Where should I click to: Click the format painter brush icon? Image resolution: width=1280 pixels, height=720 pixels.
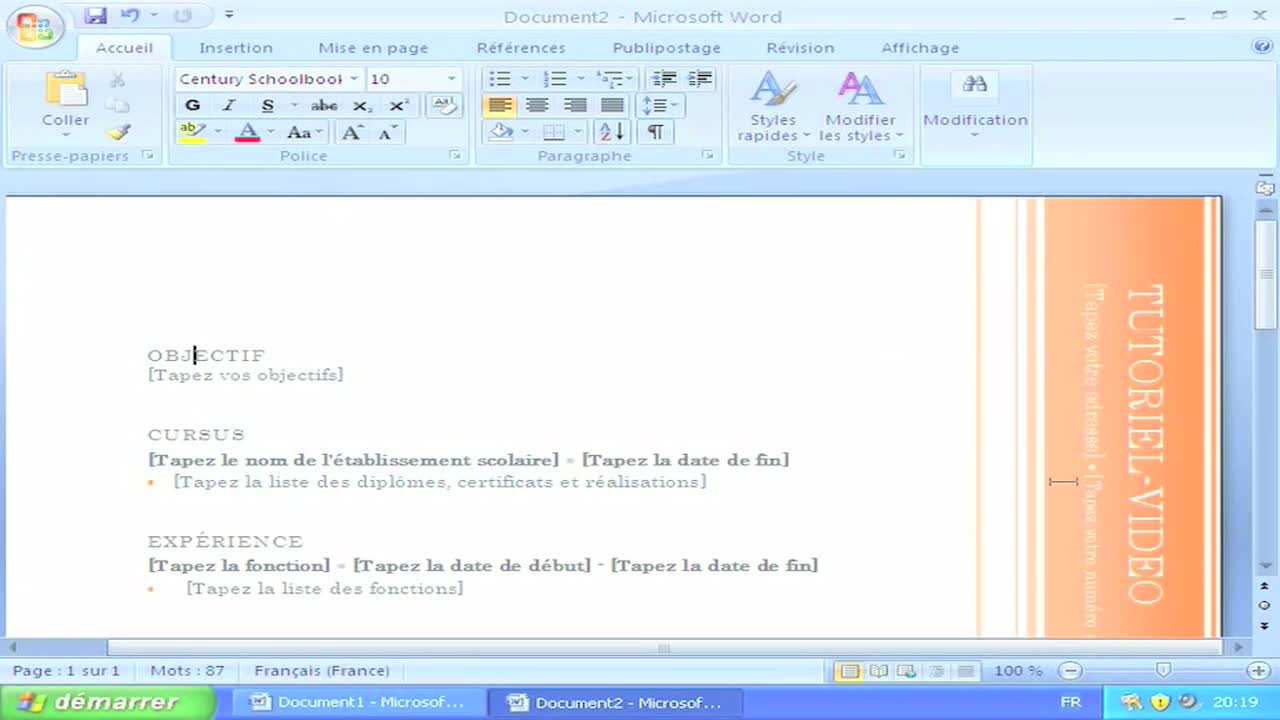pyautogui.click(x=117, y=132)
